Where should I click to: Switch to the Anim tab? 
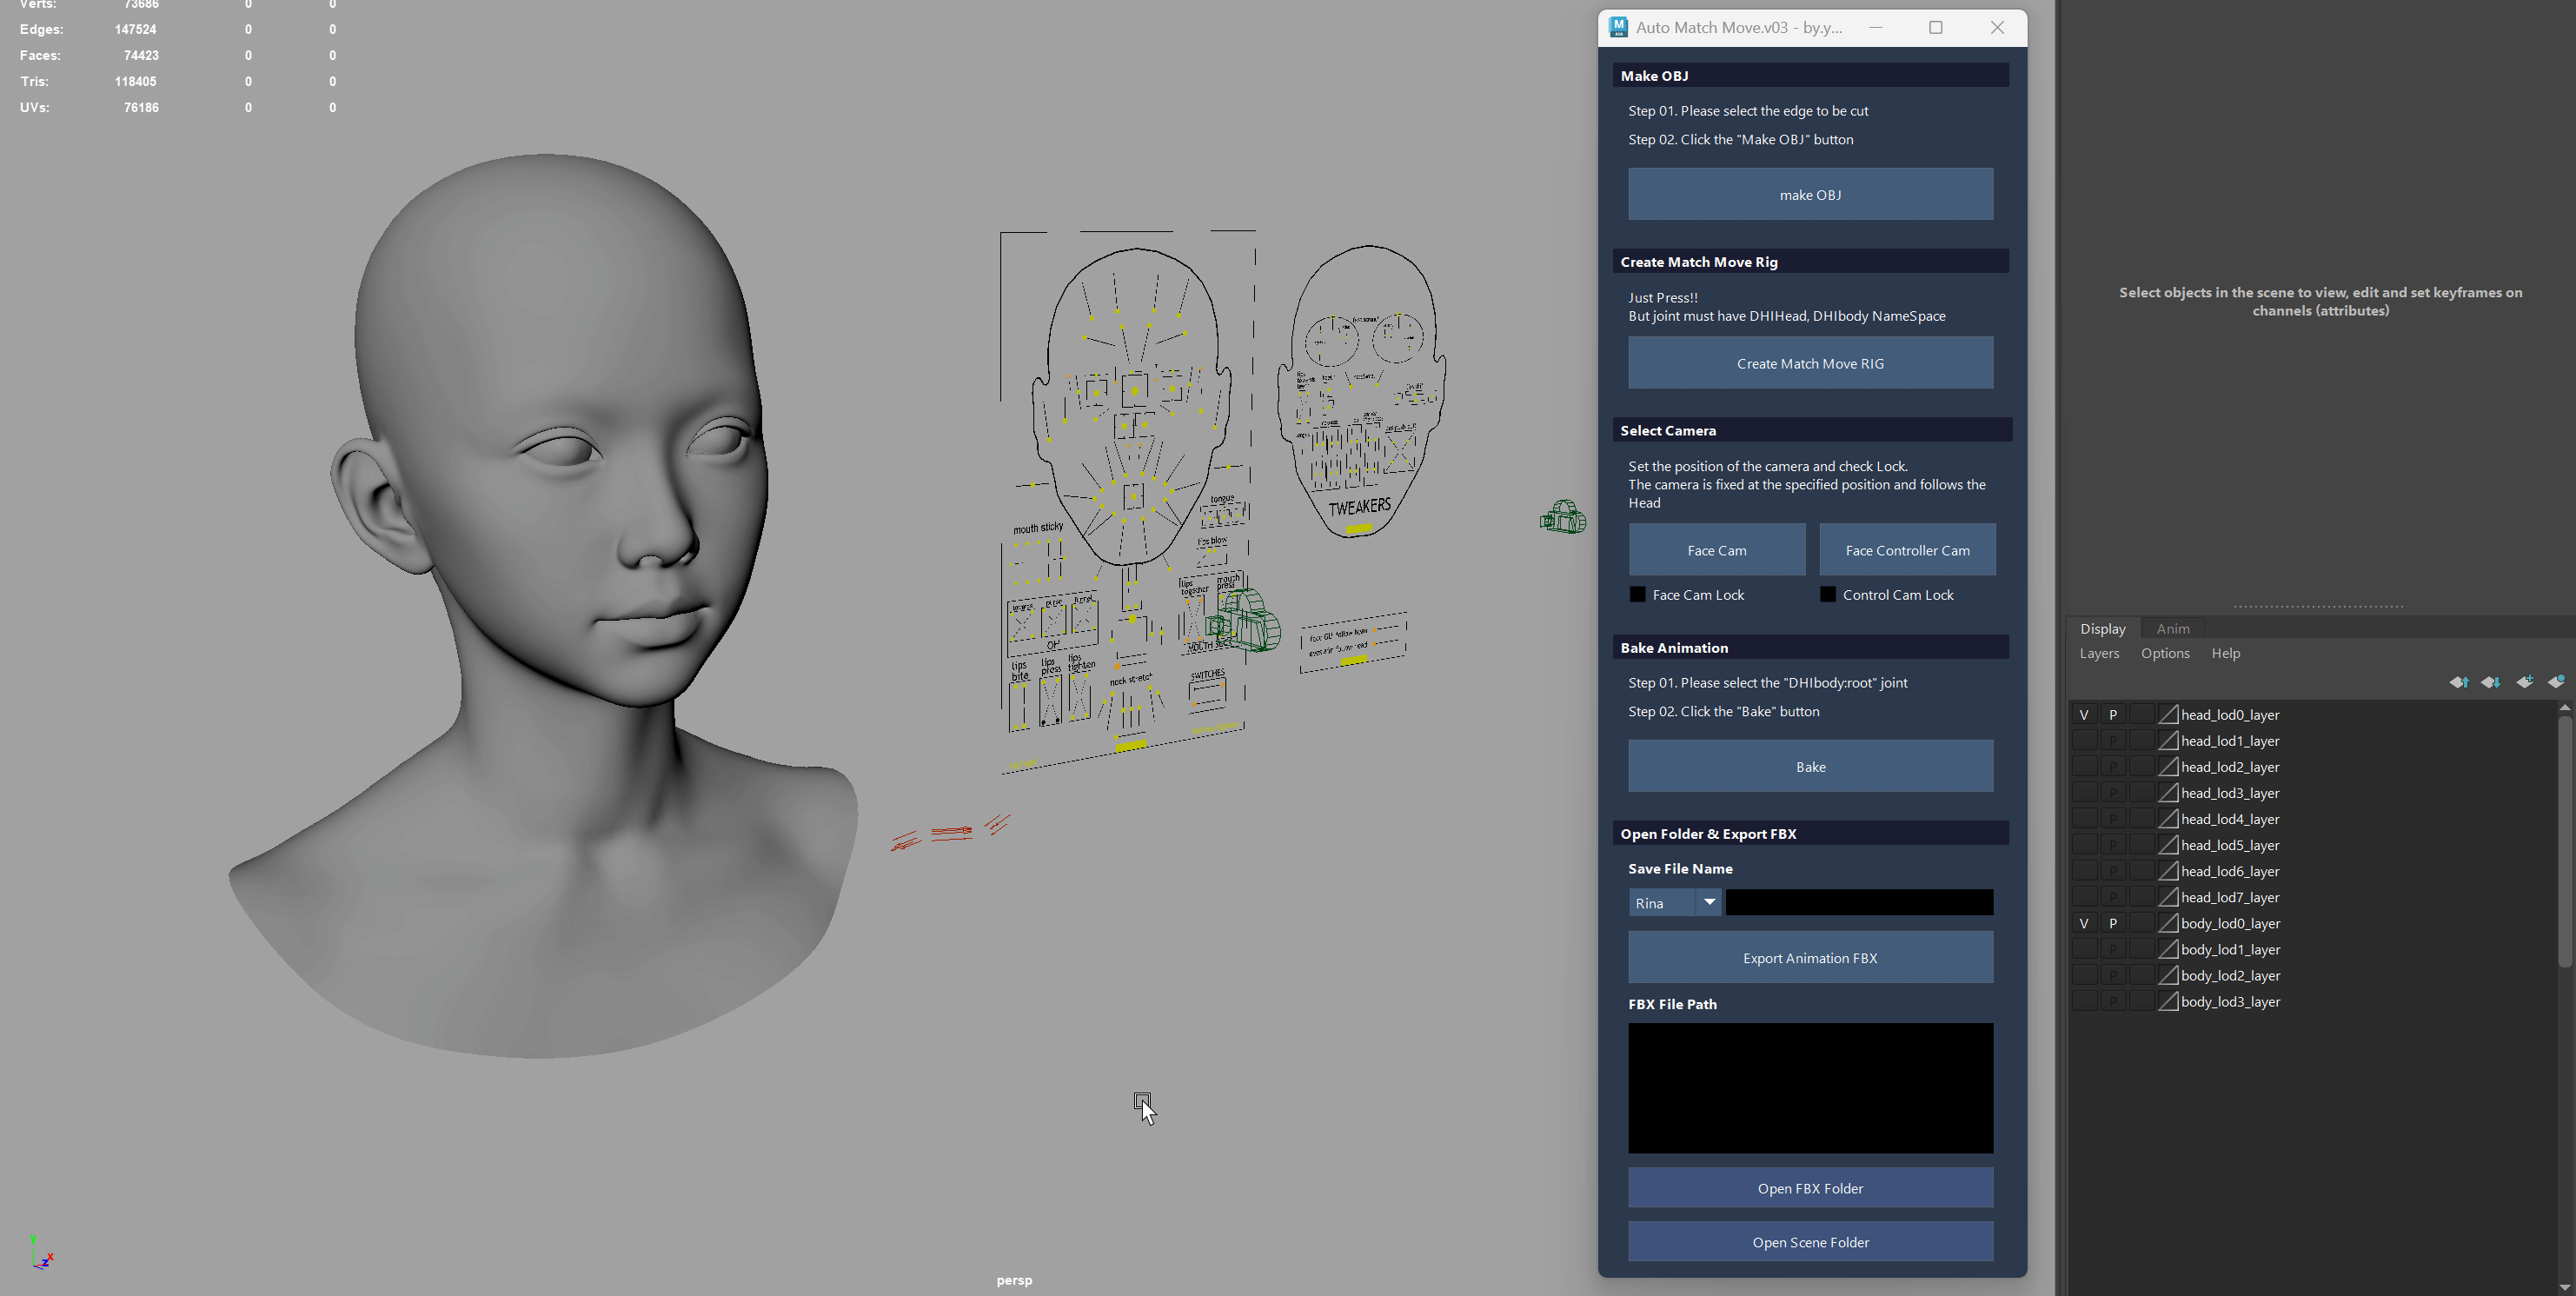coord(2172,629)
